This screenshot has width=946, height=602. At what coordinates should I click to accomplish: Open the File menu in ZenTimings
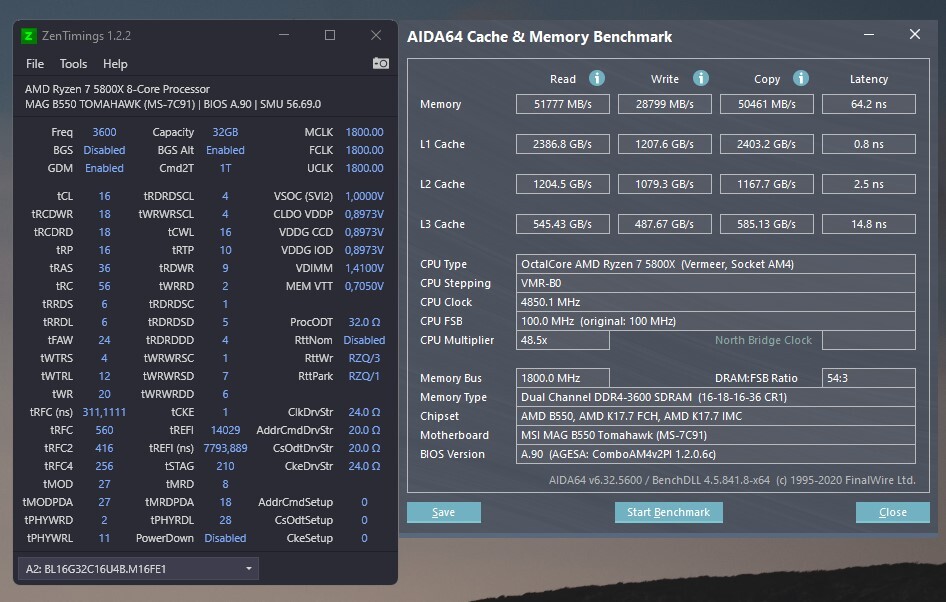pyautogui.click(x=35, y=64)
